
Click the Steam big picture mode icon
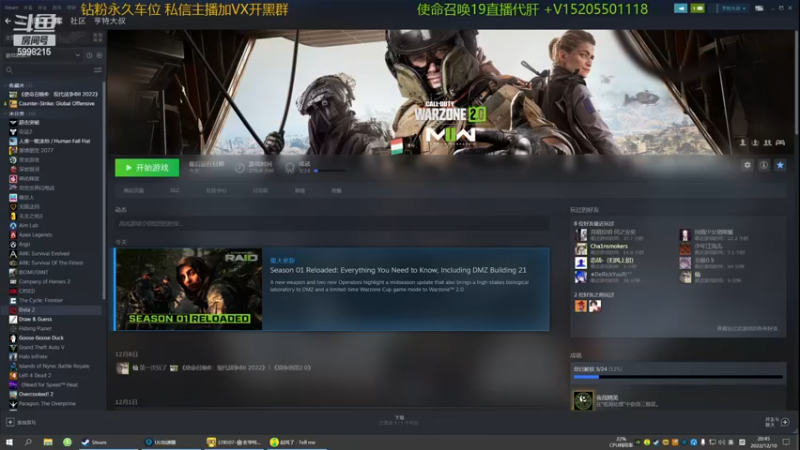tap(759, 8)
